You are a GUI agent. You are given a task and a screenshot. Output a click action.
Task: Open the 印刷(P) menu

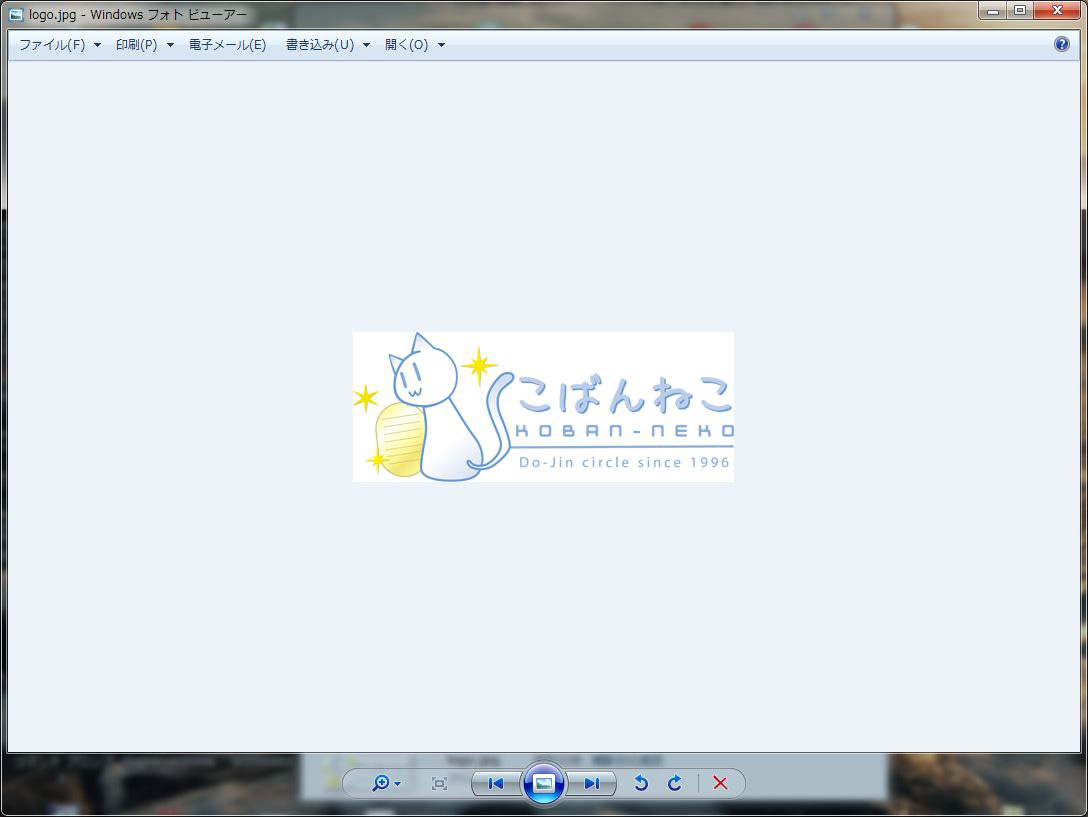pyautogui.click(x=137, y=45)
